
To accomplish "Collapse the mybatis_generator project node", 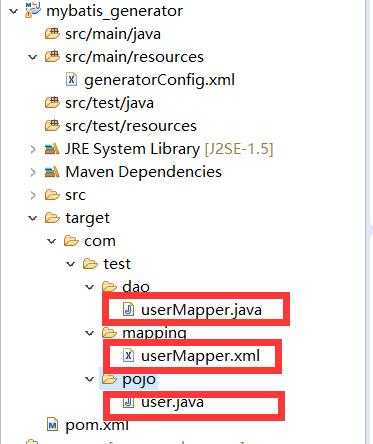I will pyautogui.click(x=14, y=11).
